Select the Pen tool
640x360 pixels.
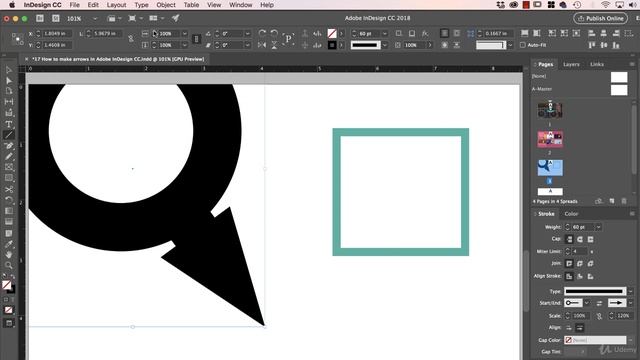9,146
